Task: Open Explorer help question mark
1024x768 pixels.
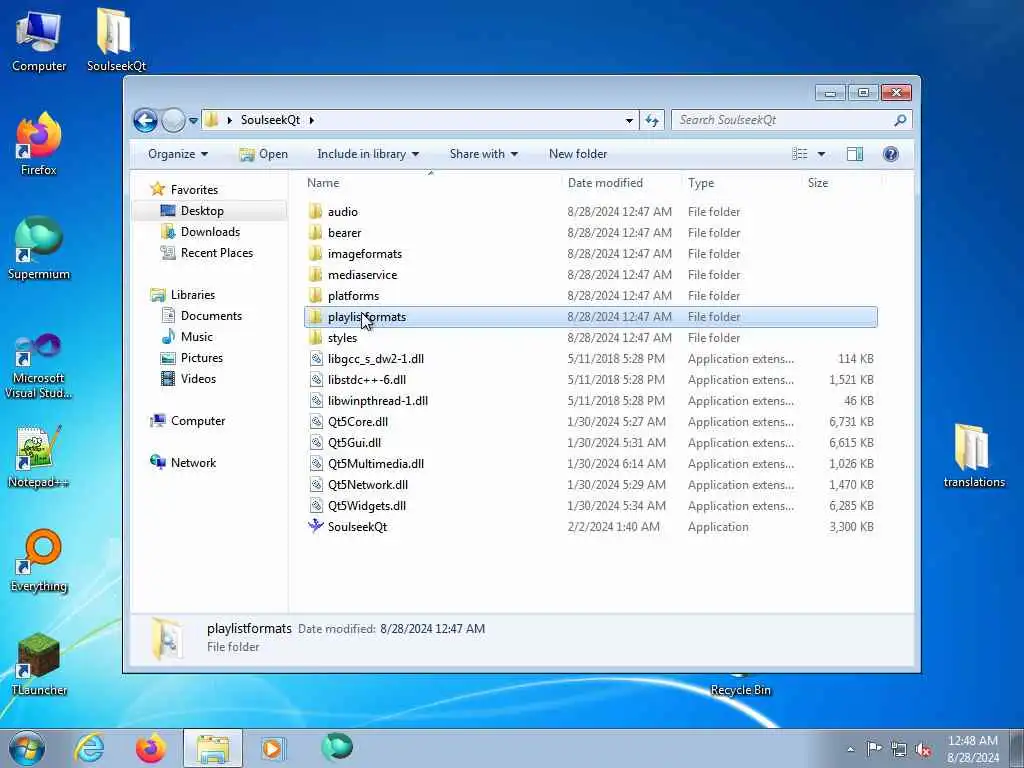Action: pyautogui.click(x=891, y=154)
